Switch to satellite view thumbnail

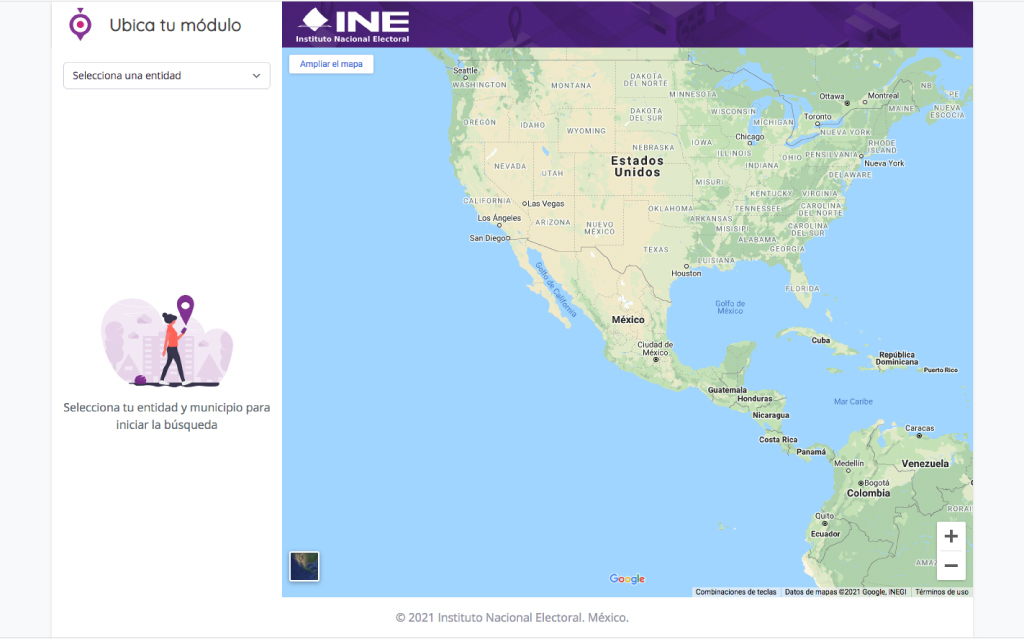(x=304, y=566)
